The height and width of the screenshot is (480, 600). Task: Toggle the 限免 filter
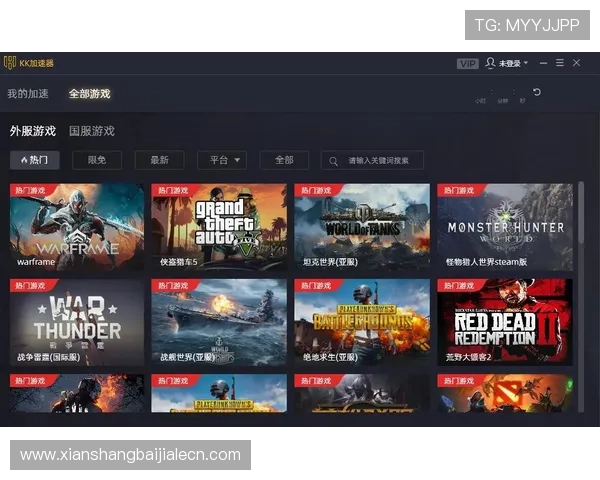click(97, 160)
